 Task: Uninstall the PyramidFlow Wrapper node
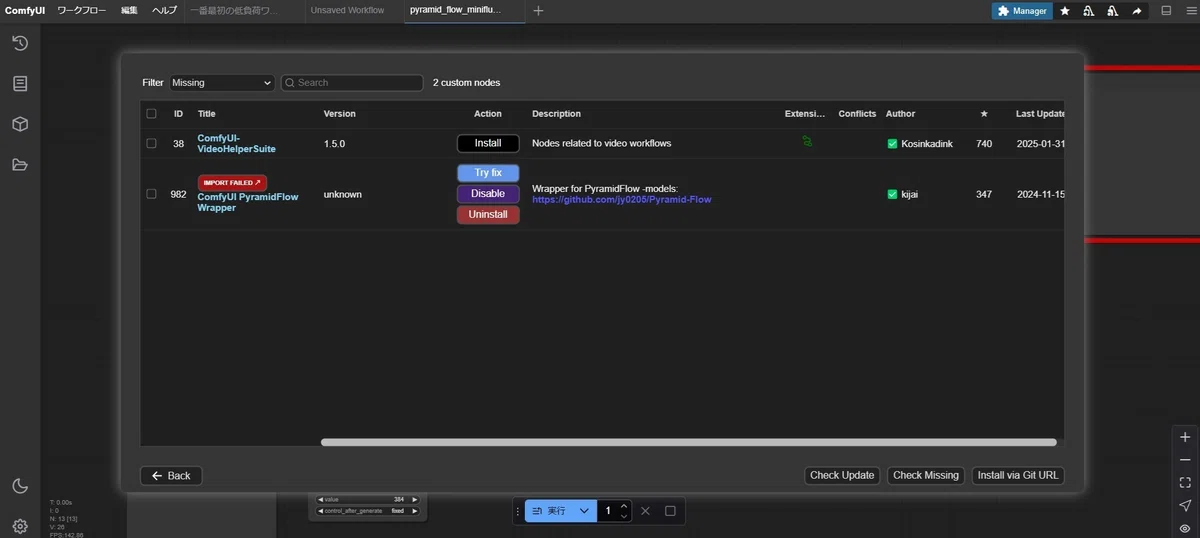488,215
